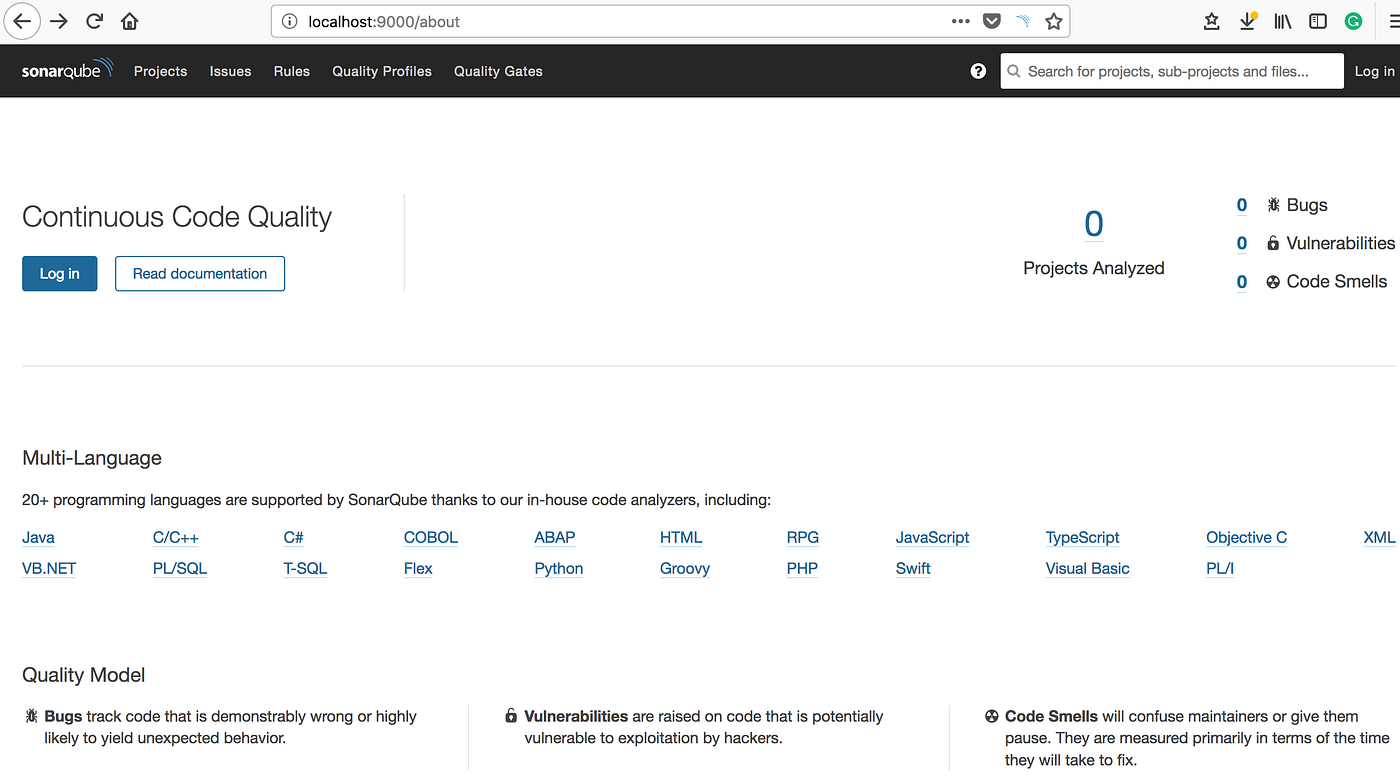The image size is (1400, 781).
Task: Click the magnifier icon in the search box
Action: (1014, 71)
